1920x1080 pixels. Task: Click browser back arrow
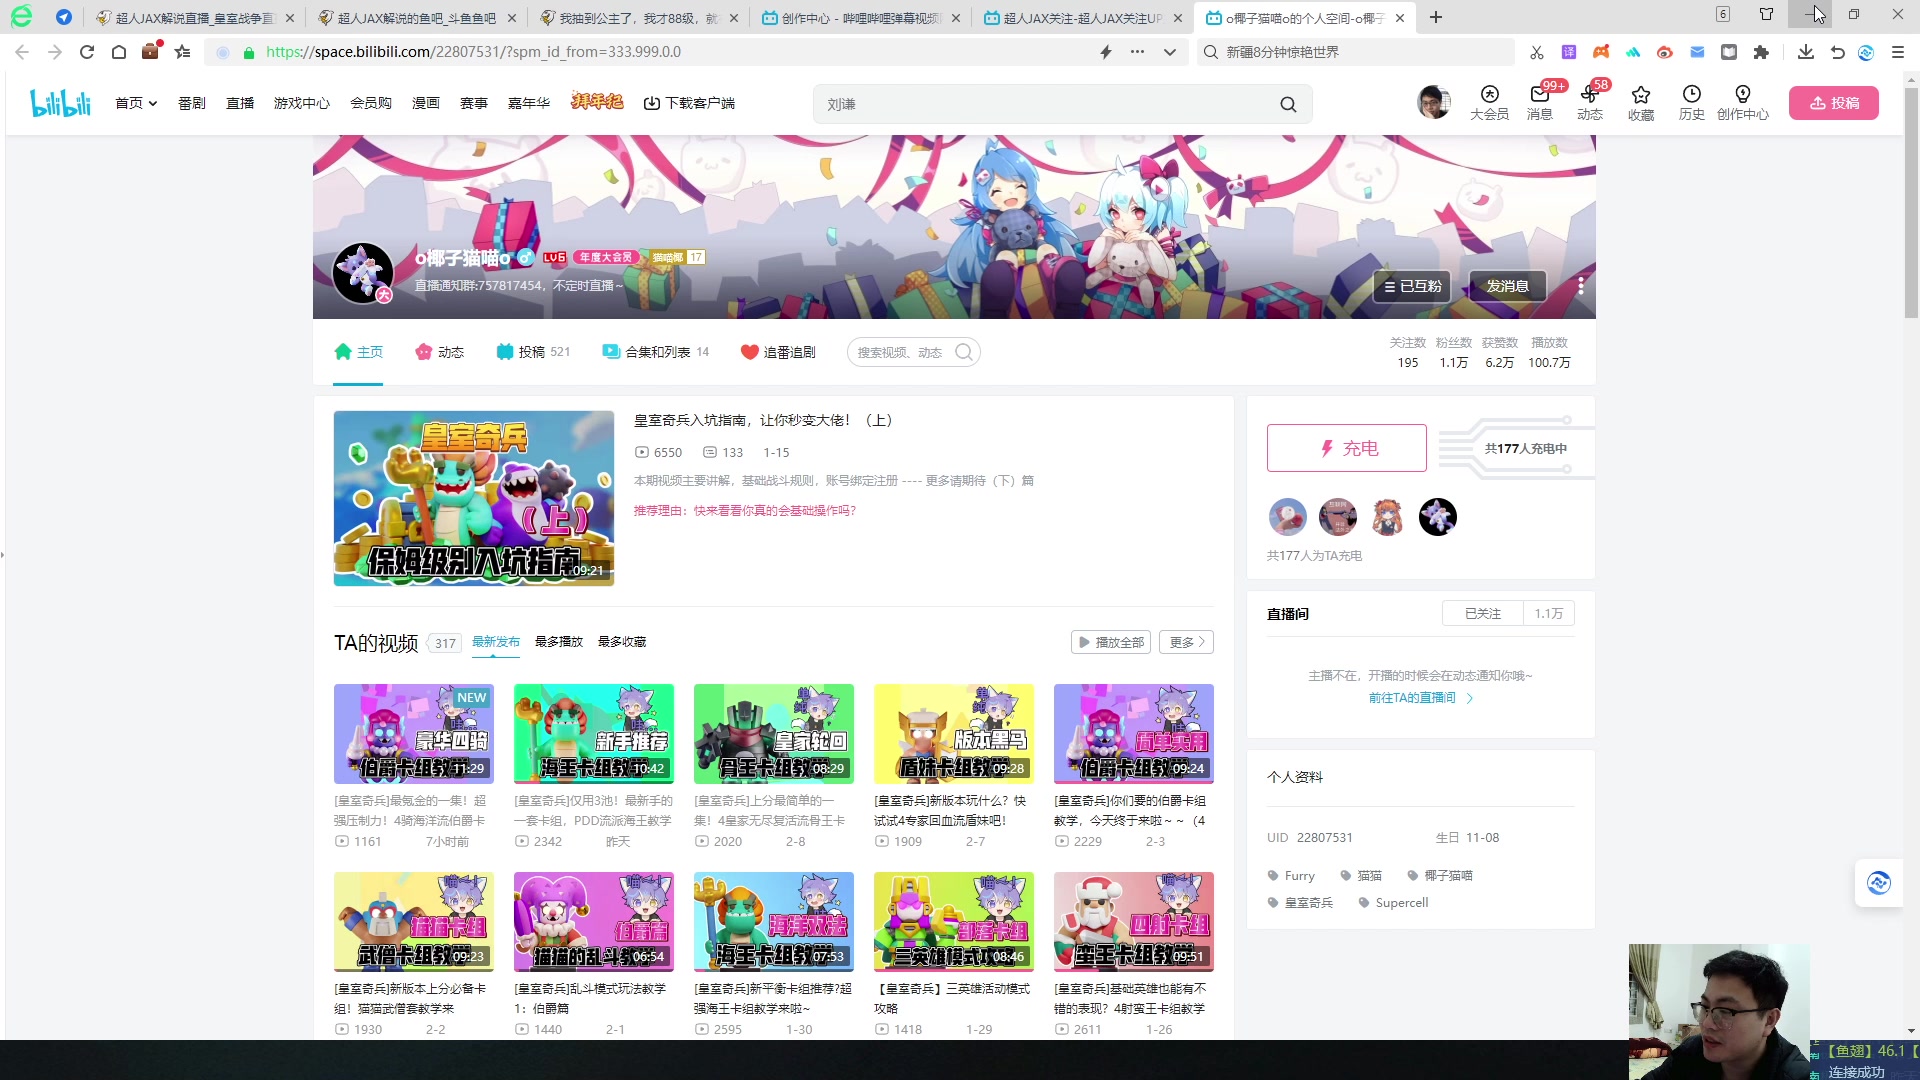pos(22,52)
